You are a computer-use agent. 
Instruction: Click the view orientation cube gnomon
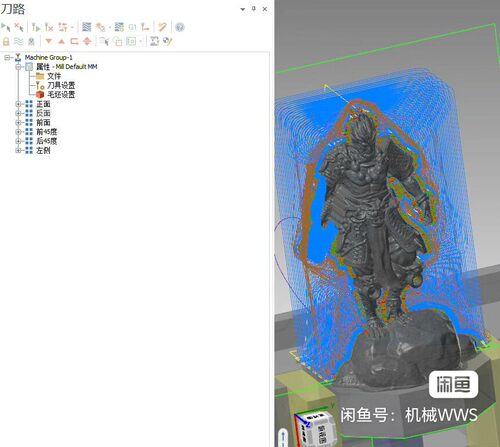point(315,428)
